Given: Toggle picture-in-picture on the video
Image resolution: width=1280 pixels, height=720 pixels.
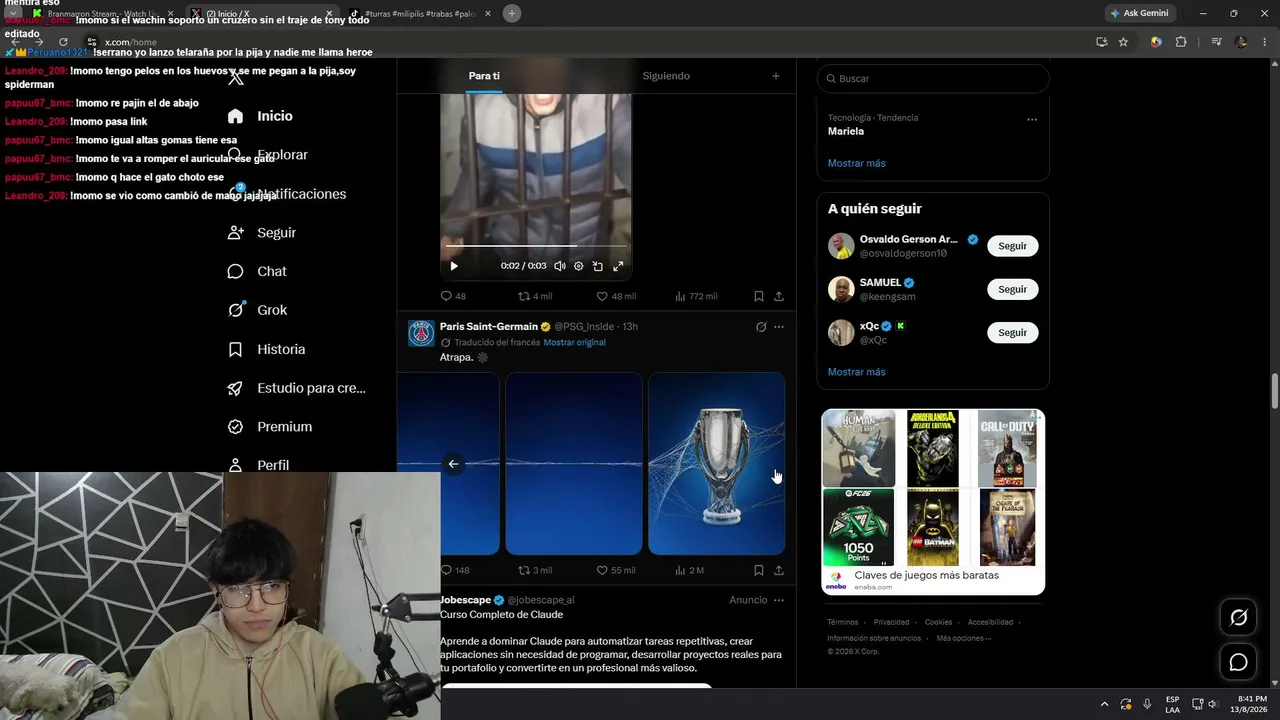Looking at the screenshot, I should (x=597, y=266).
